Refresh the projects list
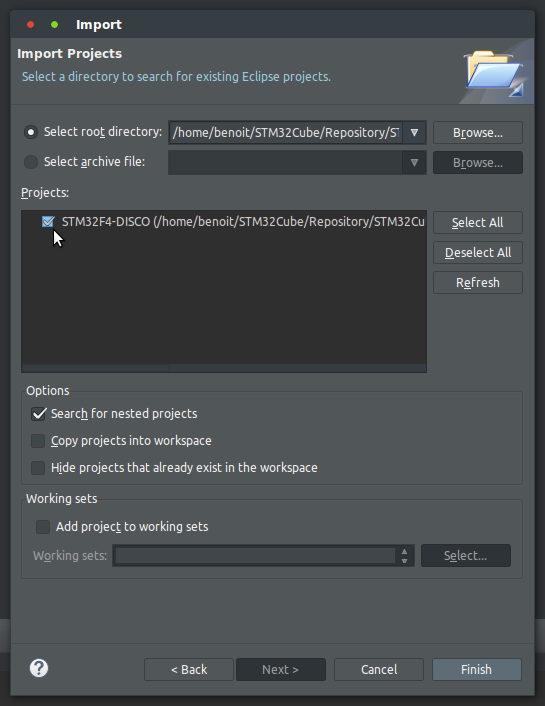Viewport: 545px width, 706px height. tap(478, 283)
